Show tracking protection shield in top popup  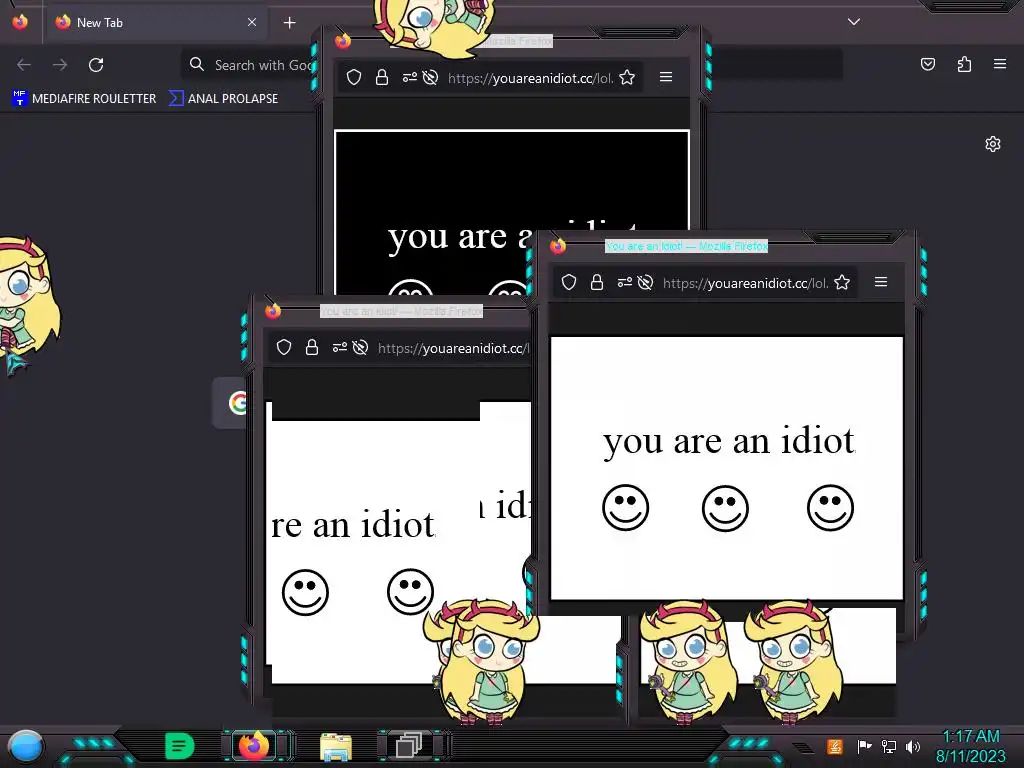point(354,78)
